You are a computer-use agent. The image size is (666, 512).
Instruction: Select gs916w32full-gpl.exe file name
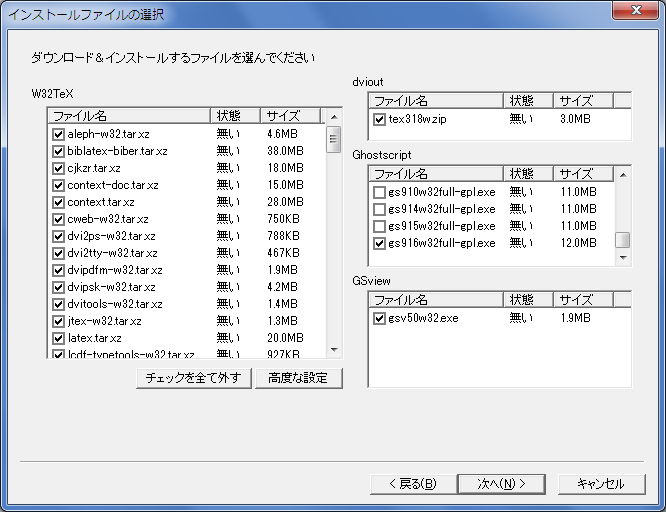click(x=442, y=243)
